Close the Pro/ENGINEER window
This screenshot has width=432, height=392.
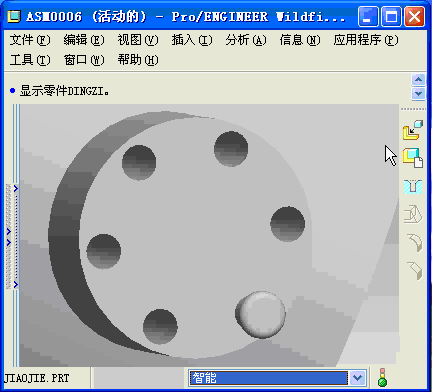tap(414, 16)
